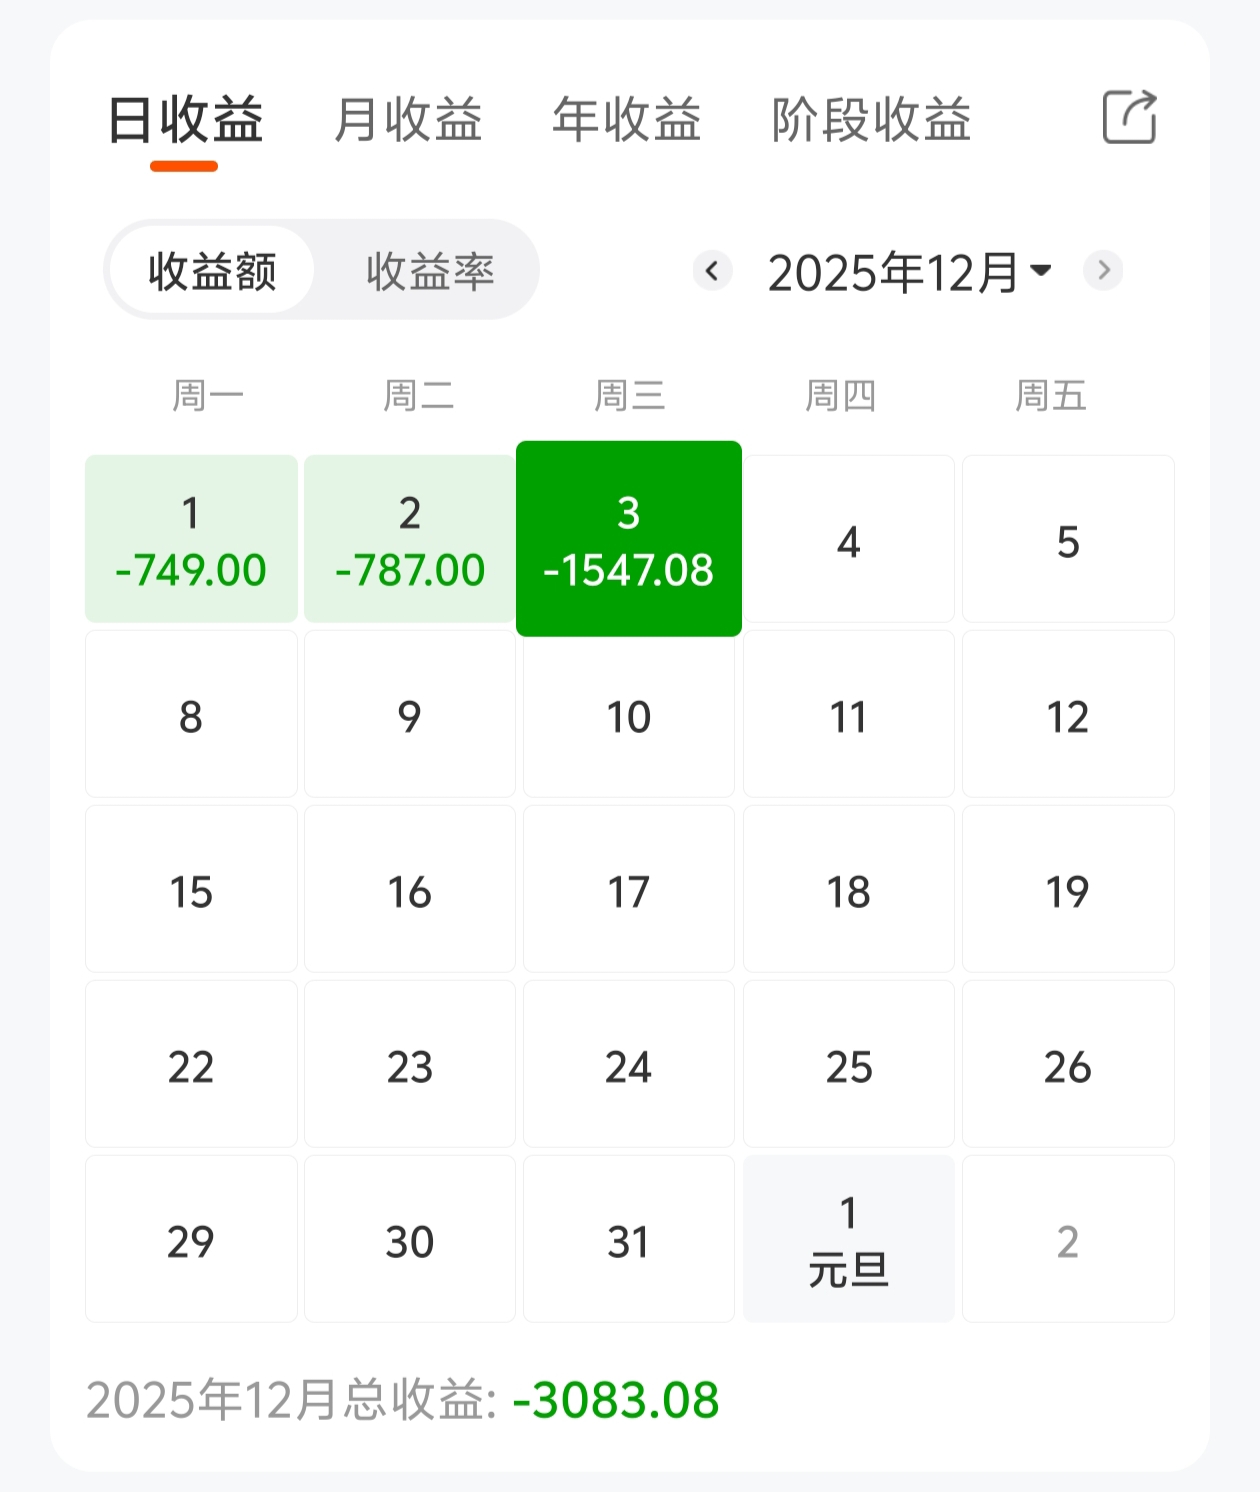
Task: Tap the share icon at top right
Action: [1129, 117]
